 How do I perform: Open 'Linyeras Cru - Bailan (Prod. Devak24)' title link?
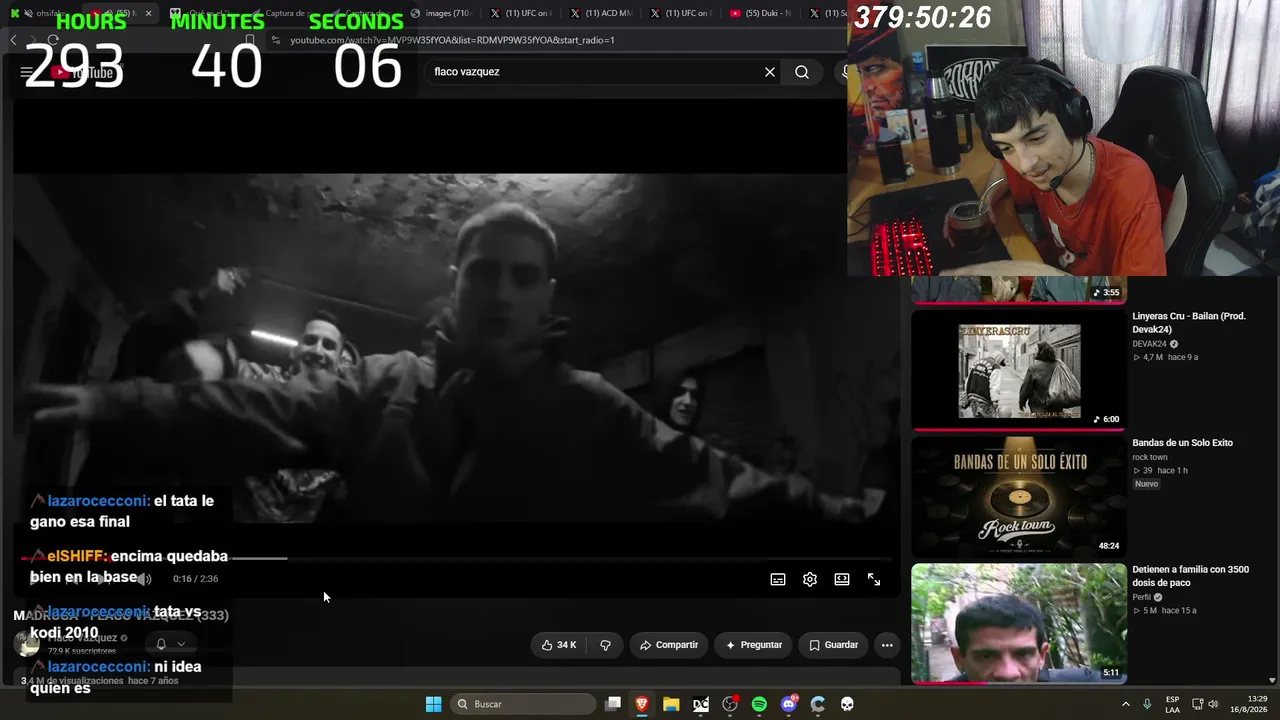pyautogui.click(x=1189, y=323)
